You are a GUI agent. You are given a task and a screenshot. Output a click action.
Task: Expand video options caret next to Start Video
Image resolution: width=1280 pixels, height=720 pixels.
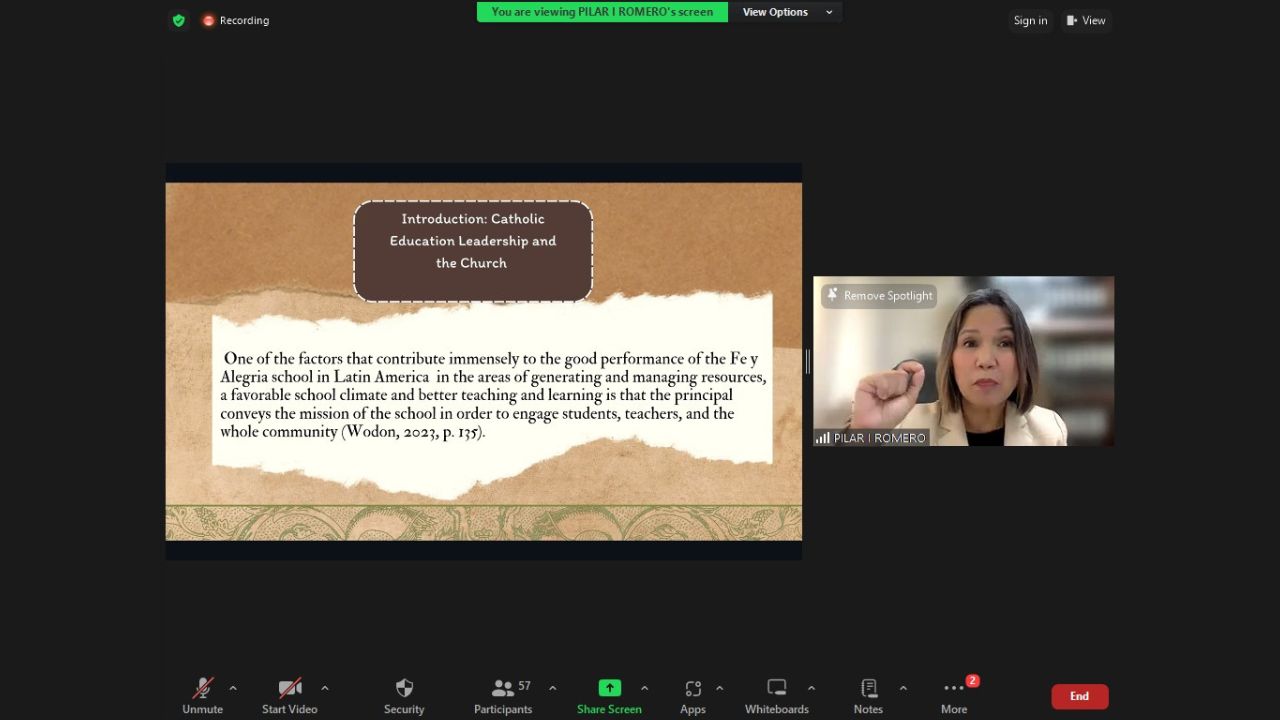coord(325,688)
